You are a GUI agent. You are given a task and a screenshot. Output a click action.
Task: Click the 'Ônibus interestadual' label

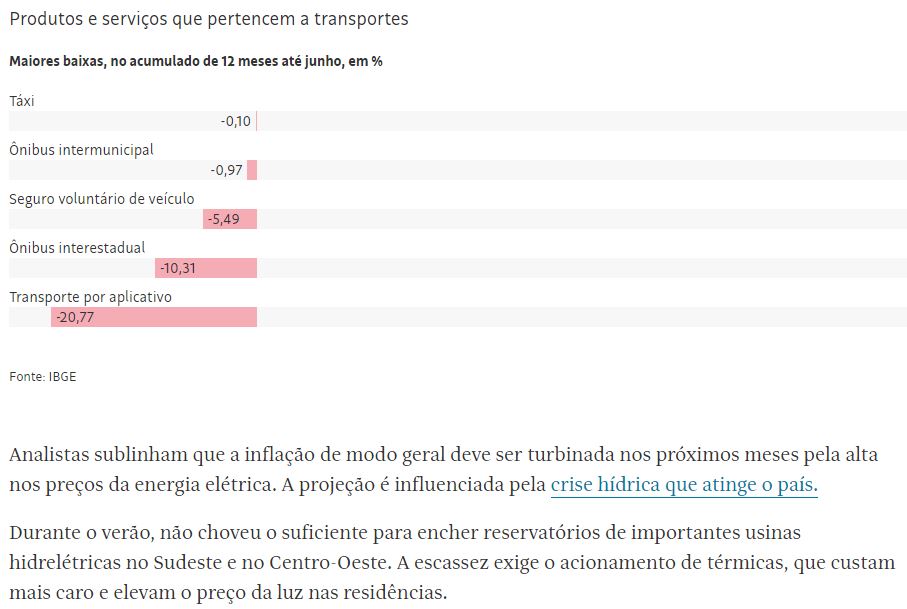[x=77, y=247]
